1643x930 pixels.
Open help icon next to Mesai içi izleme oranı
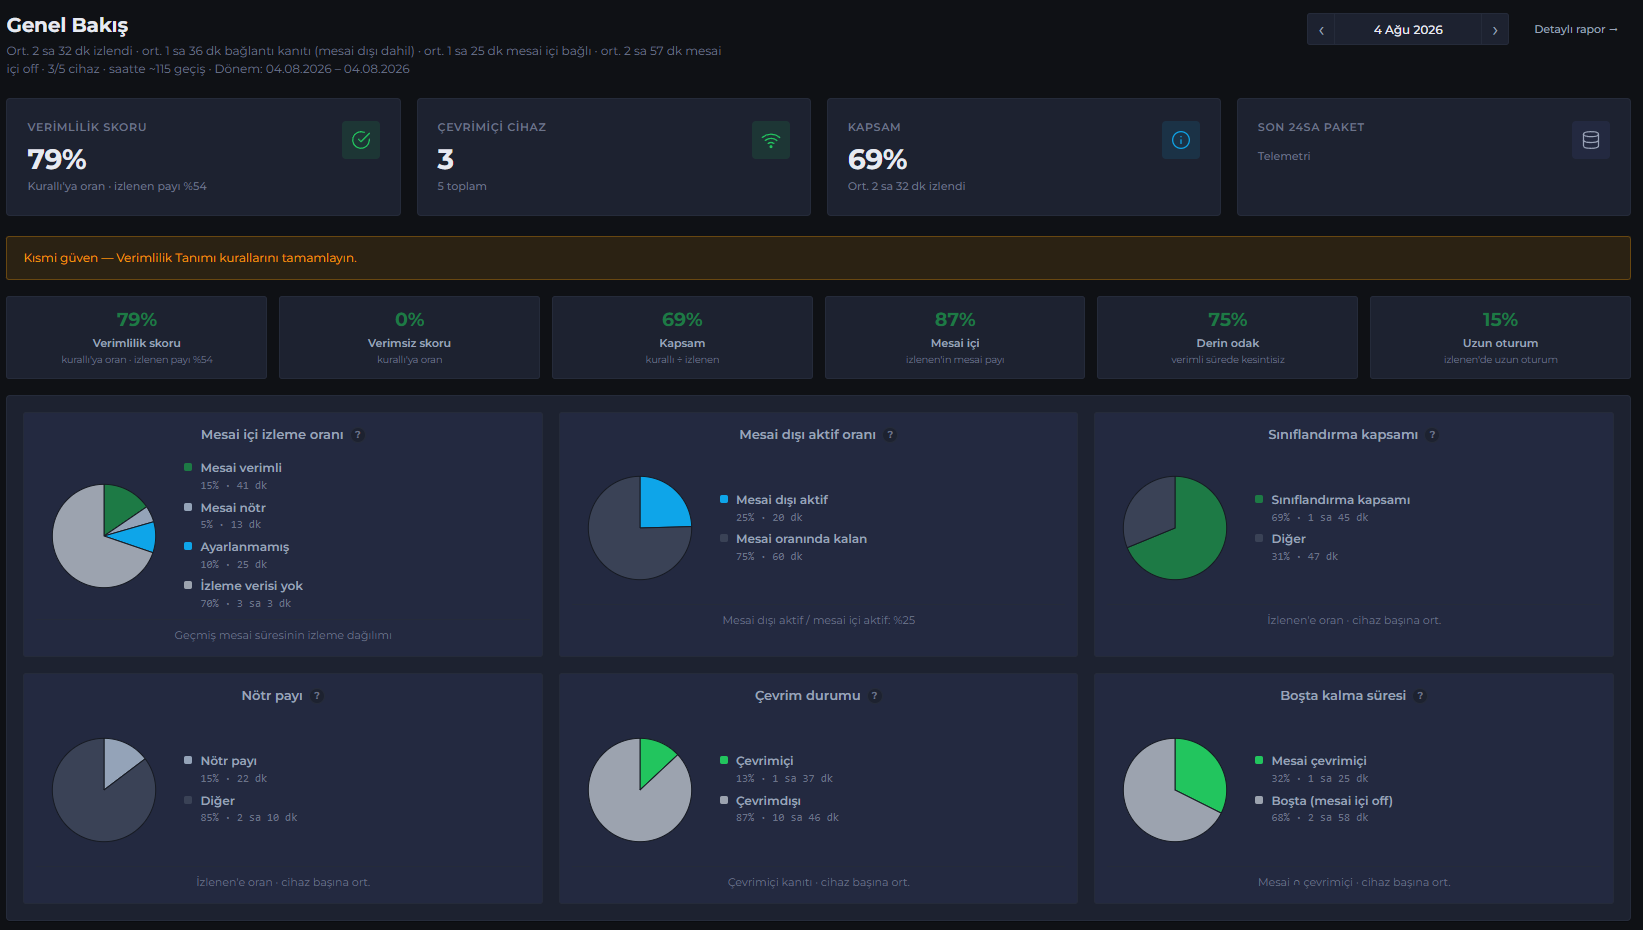coord(358,435)
